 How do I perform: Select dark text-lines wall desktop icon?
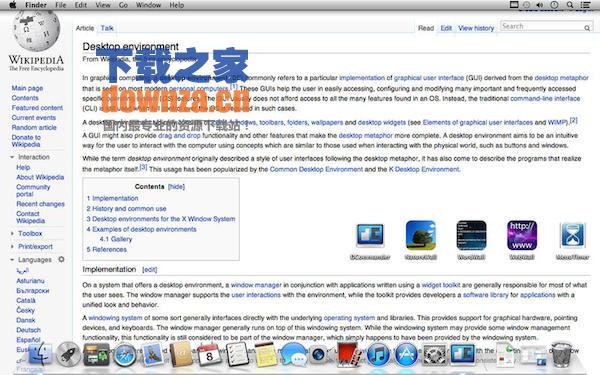[x=471, y=235]
